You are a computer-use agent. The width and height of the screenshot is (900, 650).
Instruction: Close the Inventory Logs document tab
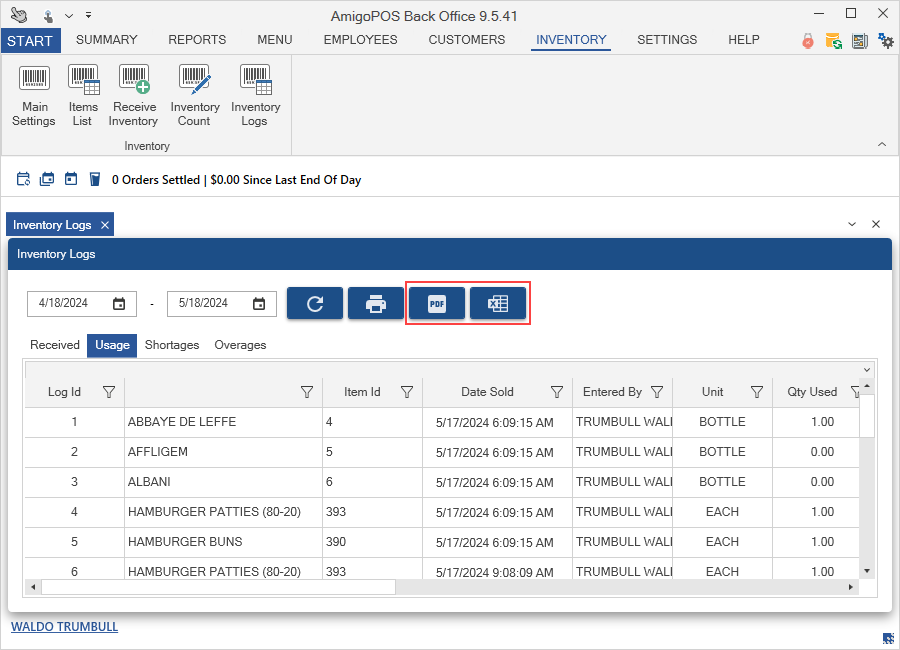[x=104, y=225]
